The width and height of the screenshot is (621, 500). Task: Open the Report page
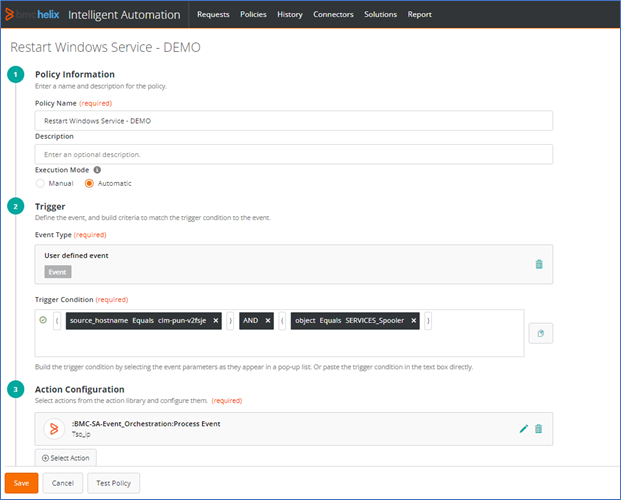pyautogui.click(x=419, y=14)
